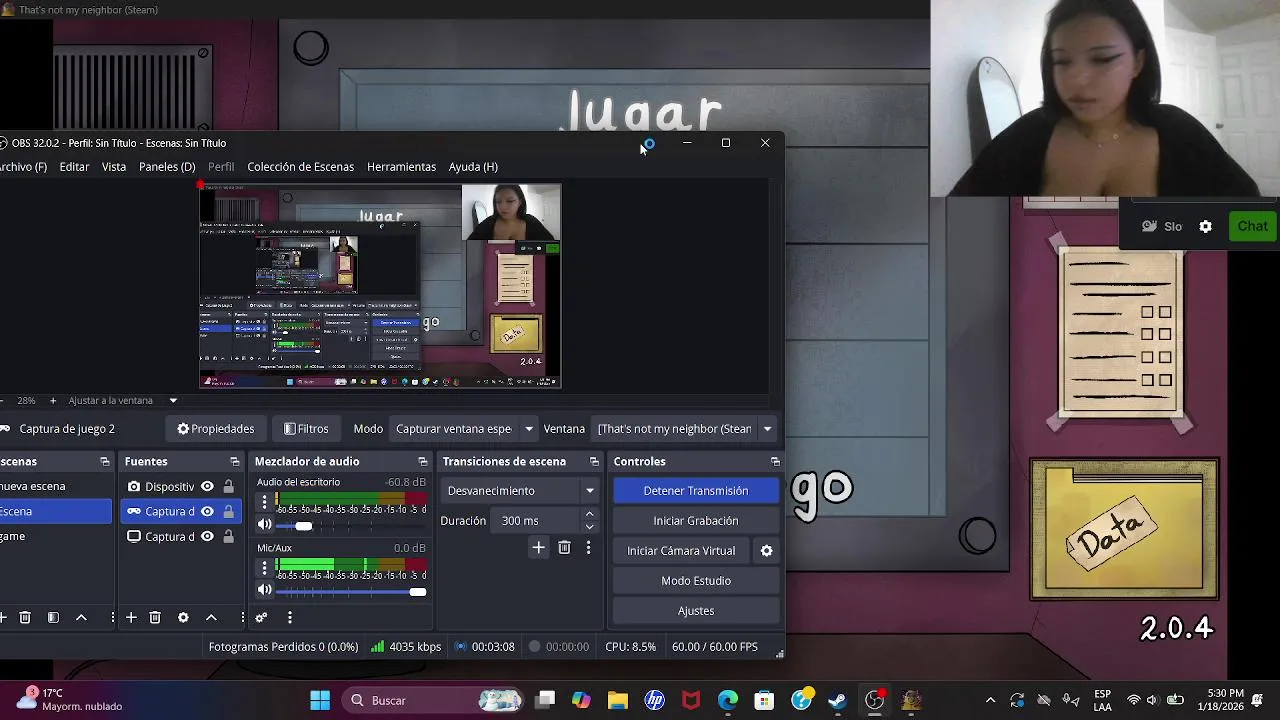Open Audio del escritorio options three-dot menu

pyautogui.click(x=265, y=502)
